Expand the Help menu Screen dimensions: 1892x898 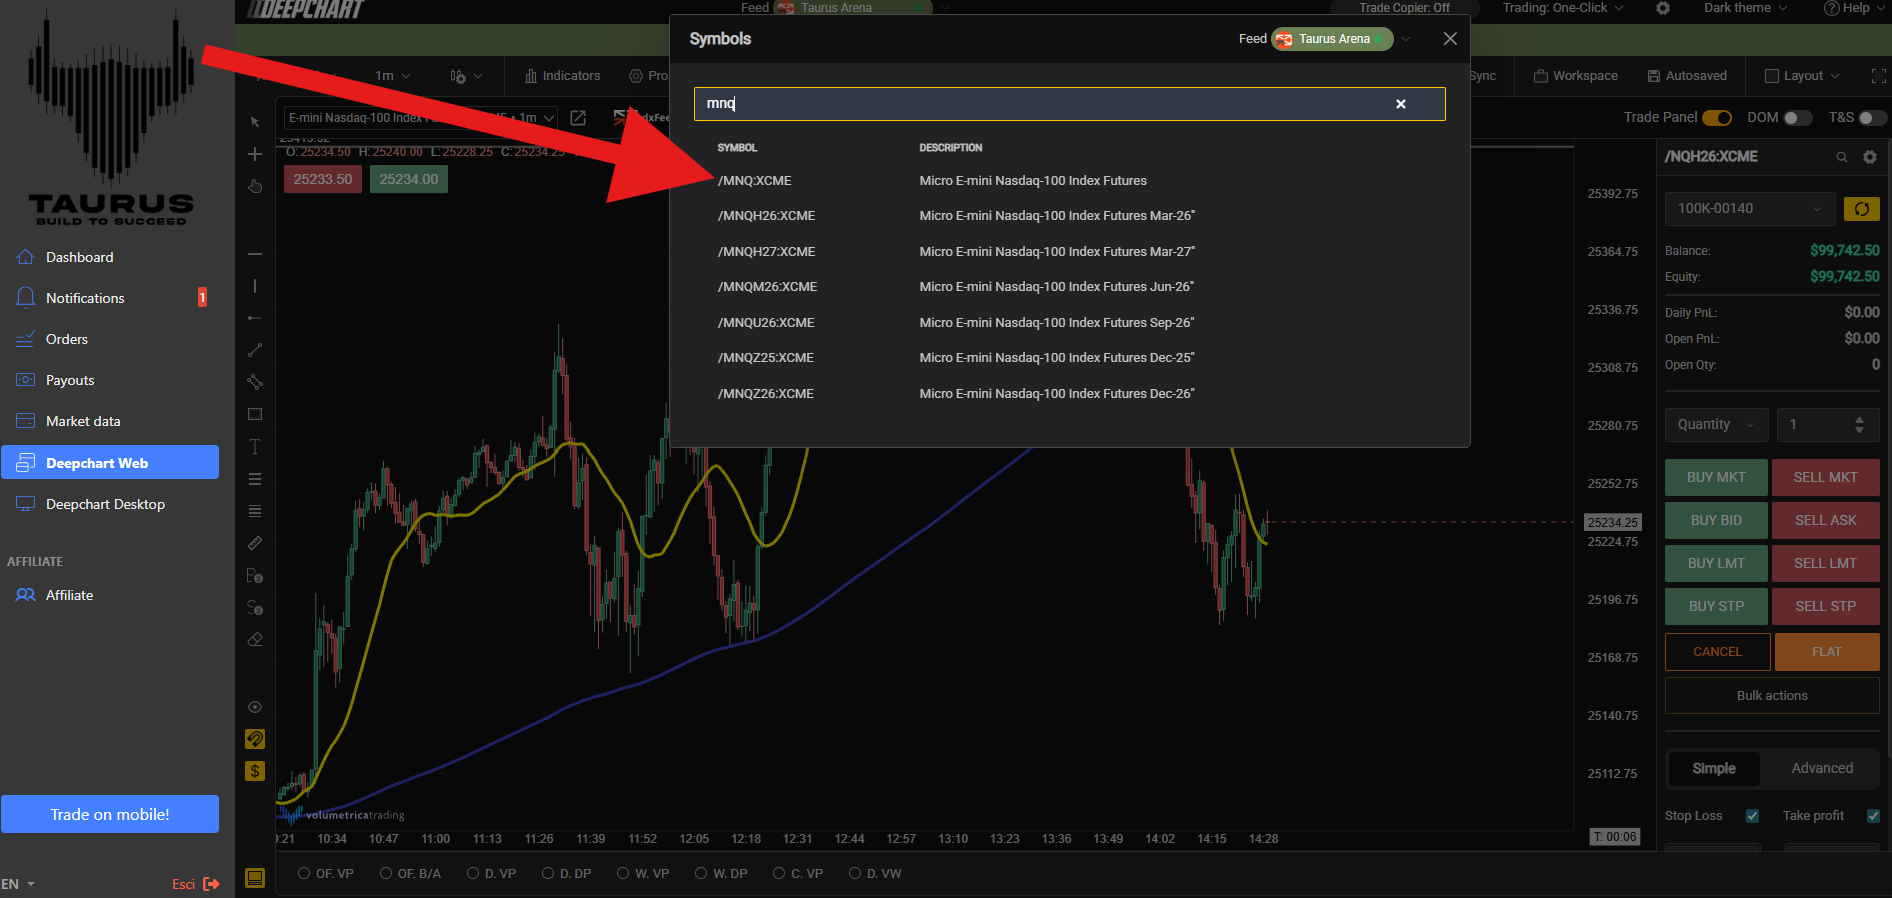click(1854, 8)
